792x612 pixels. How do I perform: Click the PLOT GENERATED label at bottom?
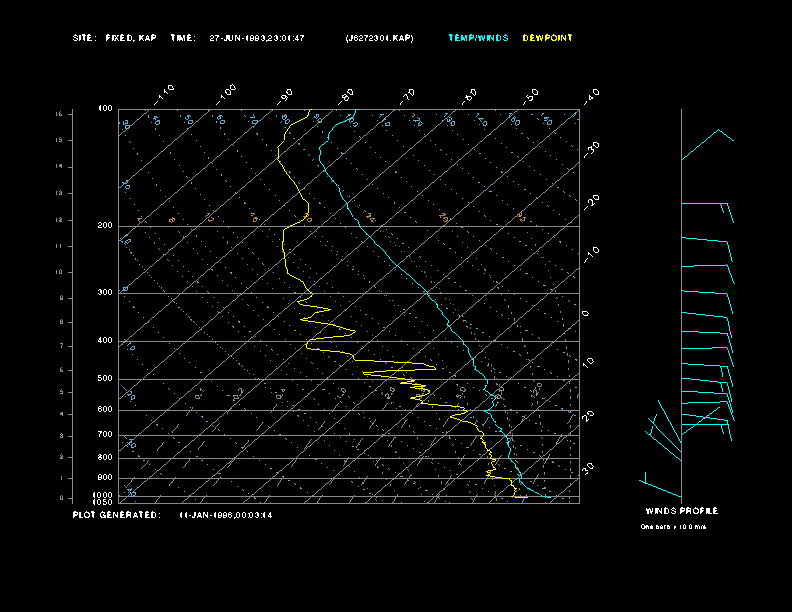[116, 515]
